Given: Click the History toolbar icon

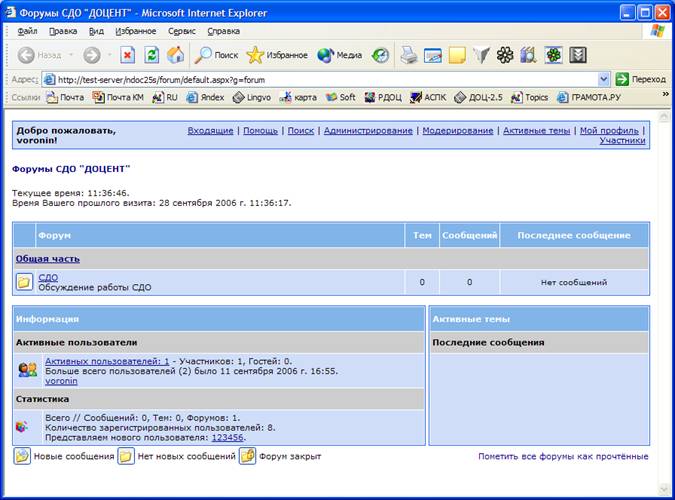Looking at the screenshot, I should point(381,55).
